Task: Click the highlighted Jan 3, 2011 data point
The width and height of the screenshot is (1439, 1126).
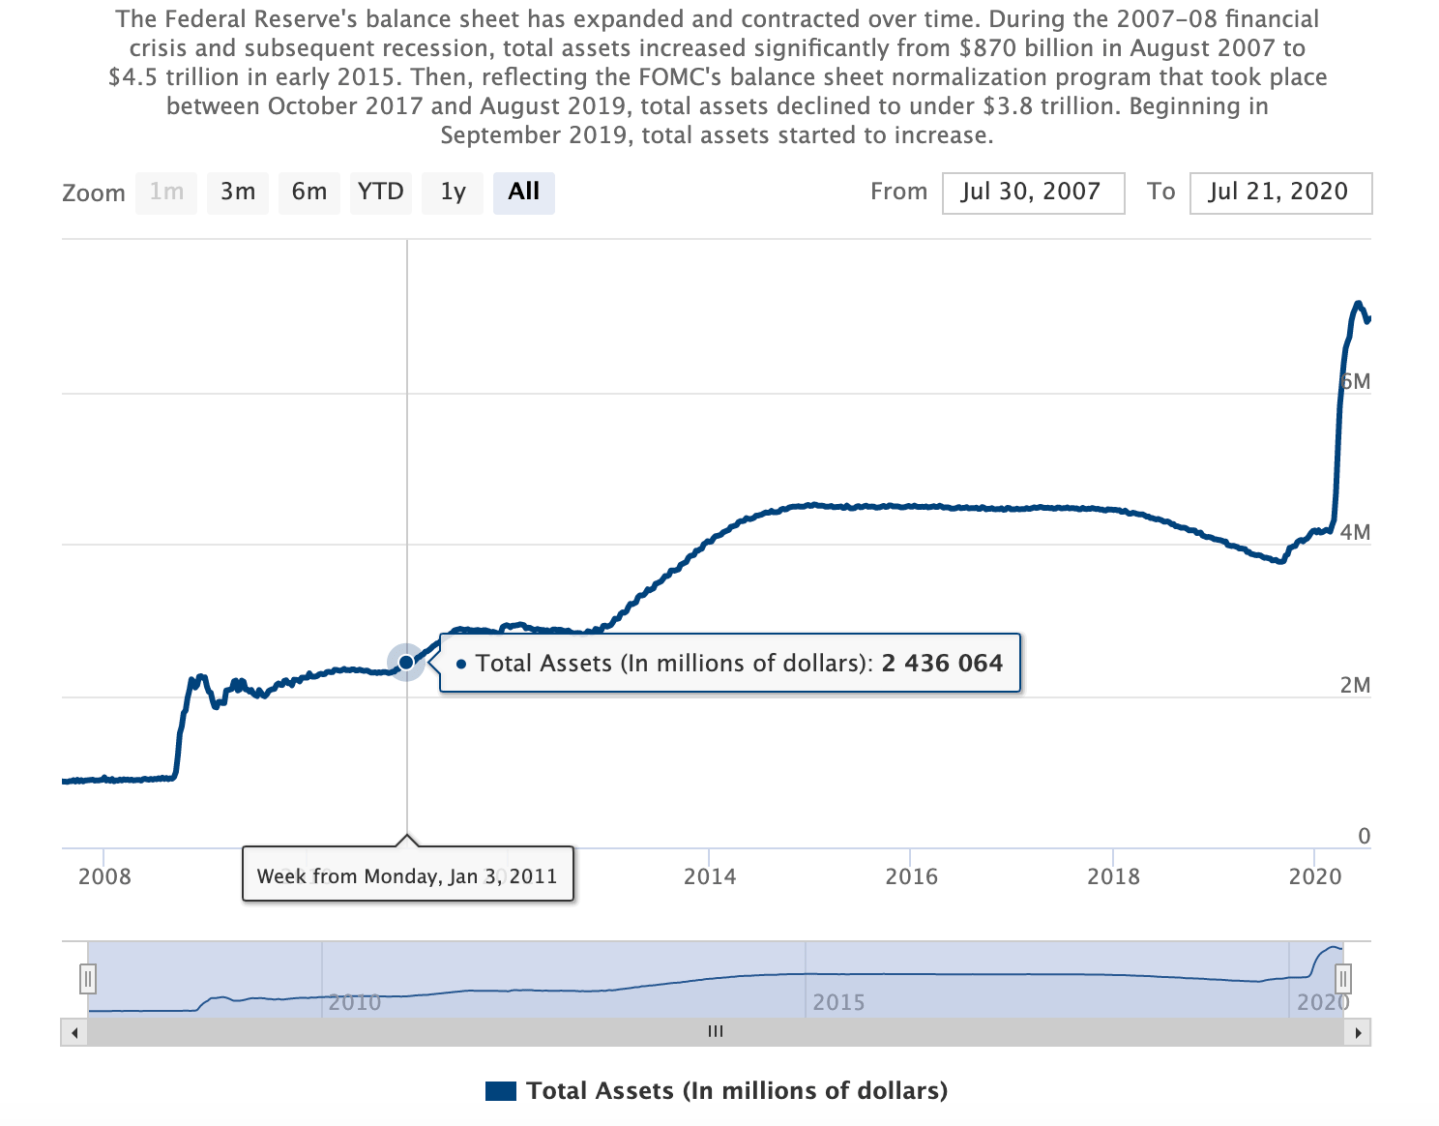Action: tap(406, 662)
